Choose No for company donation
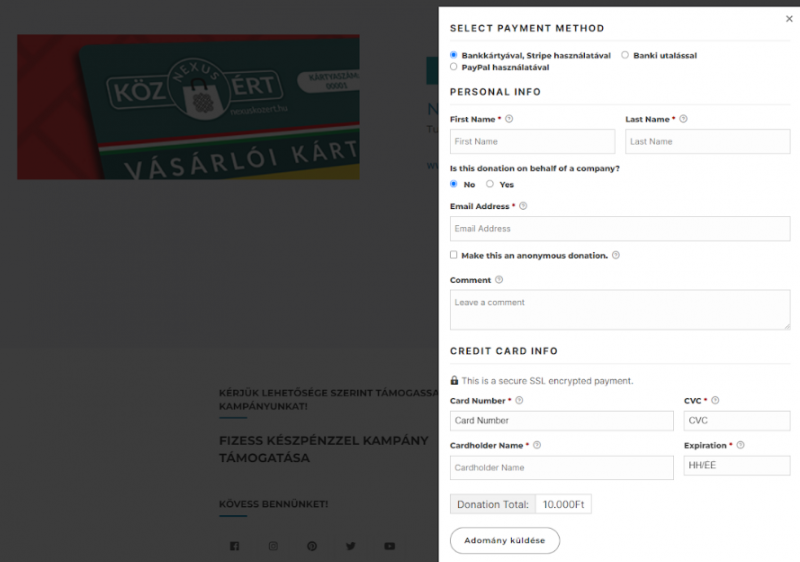The image size is (800, 562). tap(454, 184)
